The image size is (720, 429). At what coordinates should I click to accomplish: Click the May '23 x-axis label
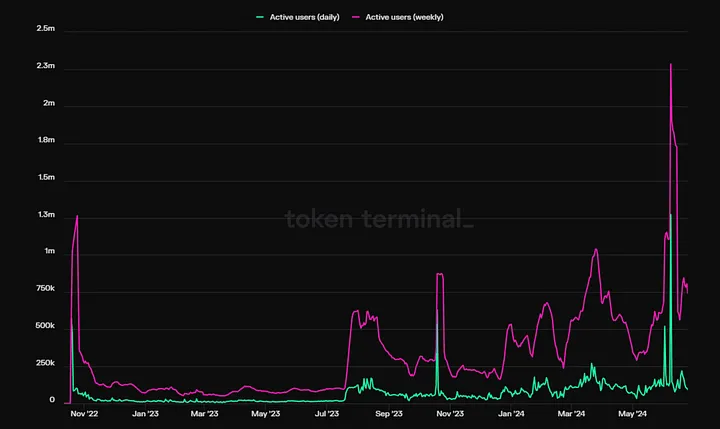[265, 413]
